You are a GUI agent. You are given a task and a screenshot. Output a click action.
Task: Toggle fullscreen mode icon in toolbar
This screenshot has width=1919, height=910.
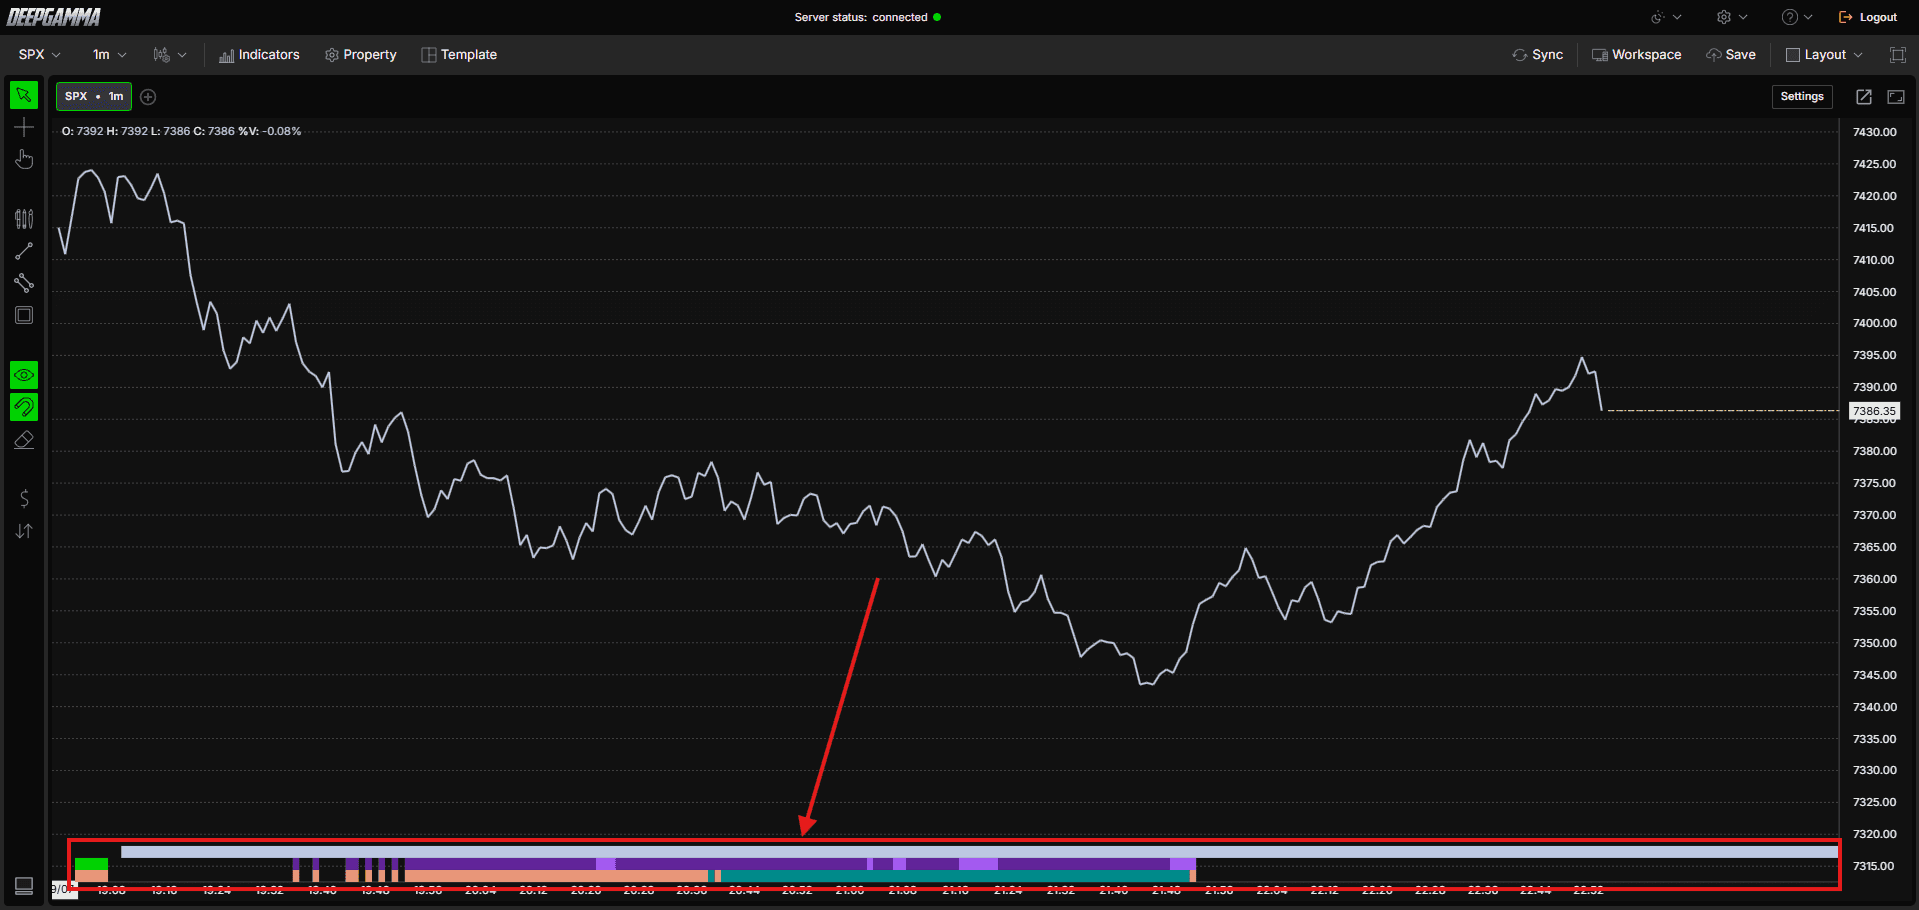1897,55
